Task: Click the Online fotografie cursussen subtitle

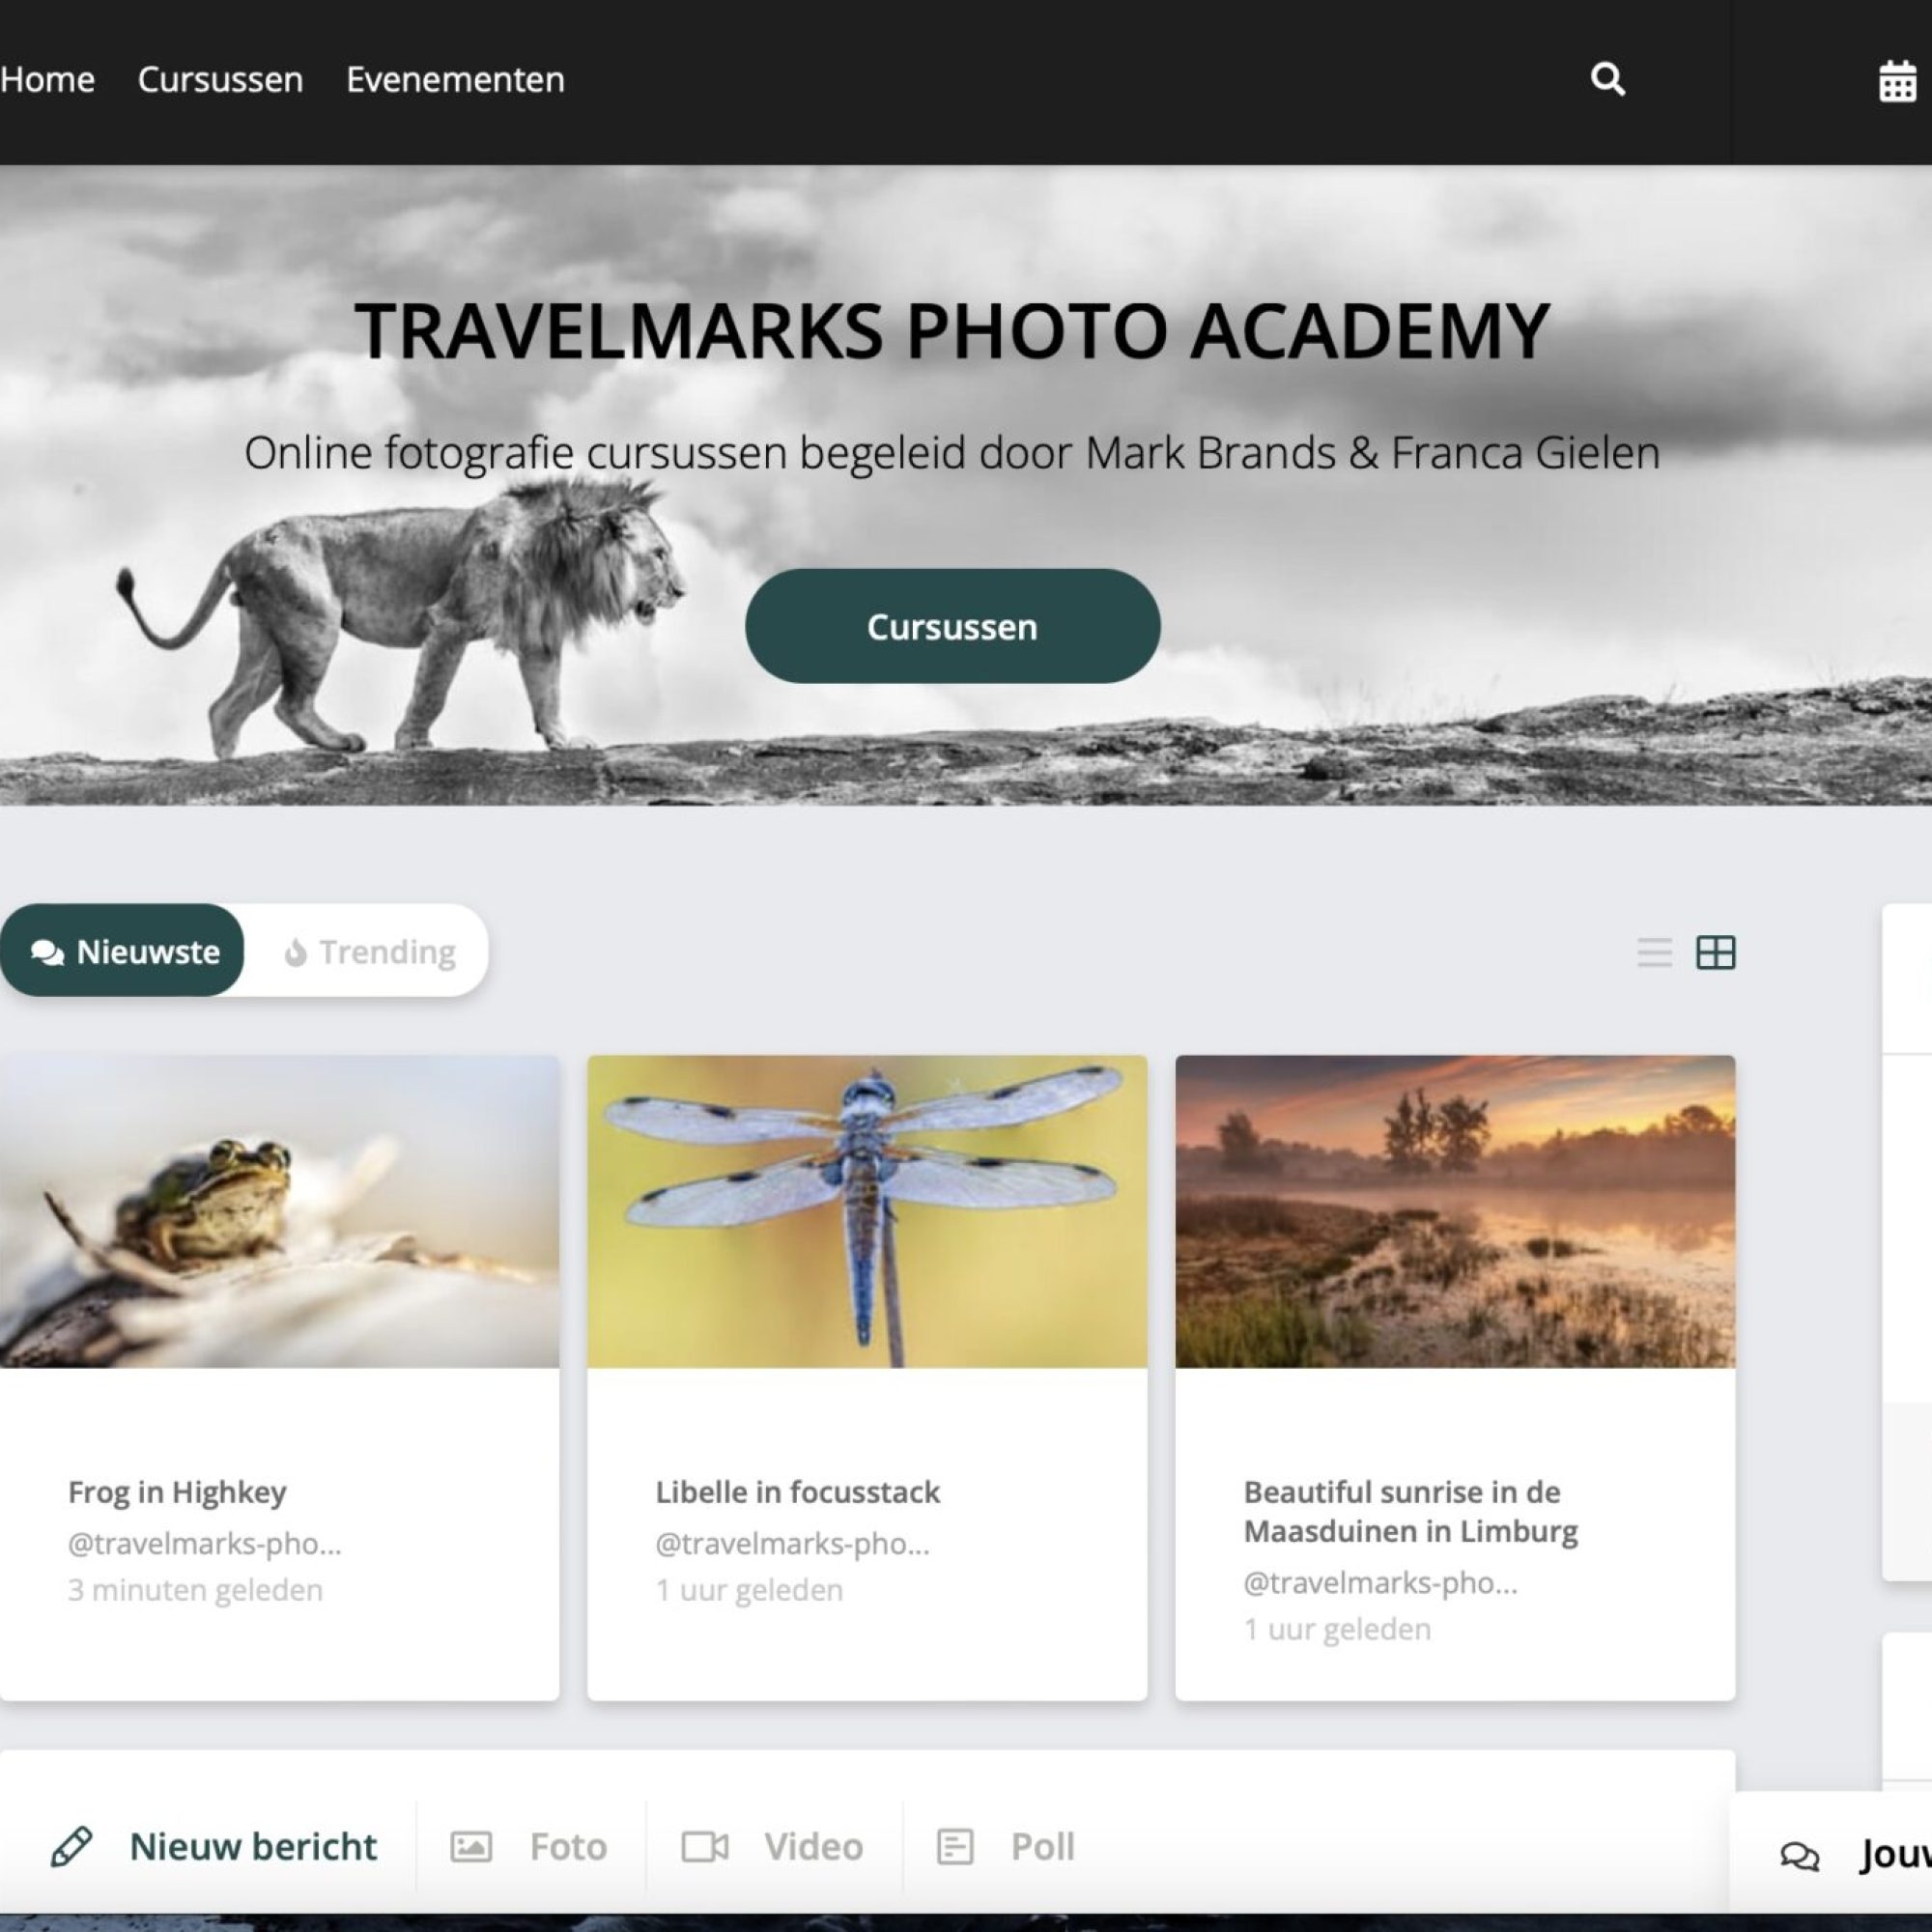Action: [952, 452]
